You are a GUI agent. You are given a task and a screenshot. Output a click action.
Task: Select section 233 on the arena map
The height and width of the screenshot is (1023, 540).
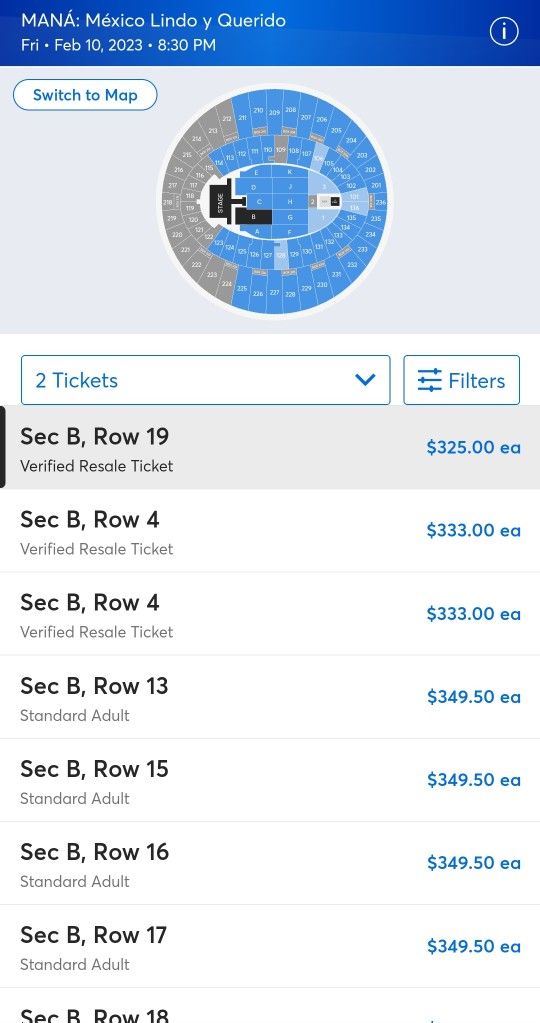point(363,249)
